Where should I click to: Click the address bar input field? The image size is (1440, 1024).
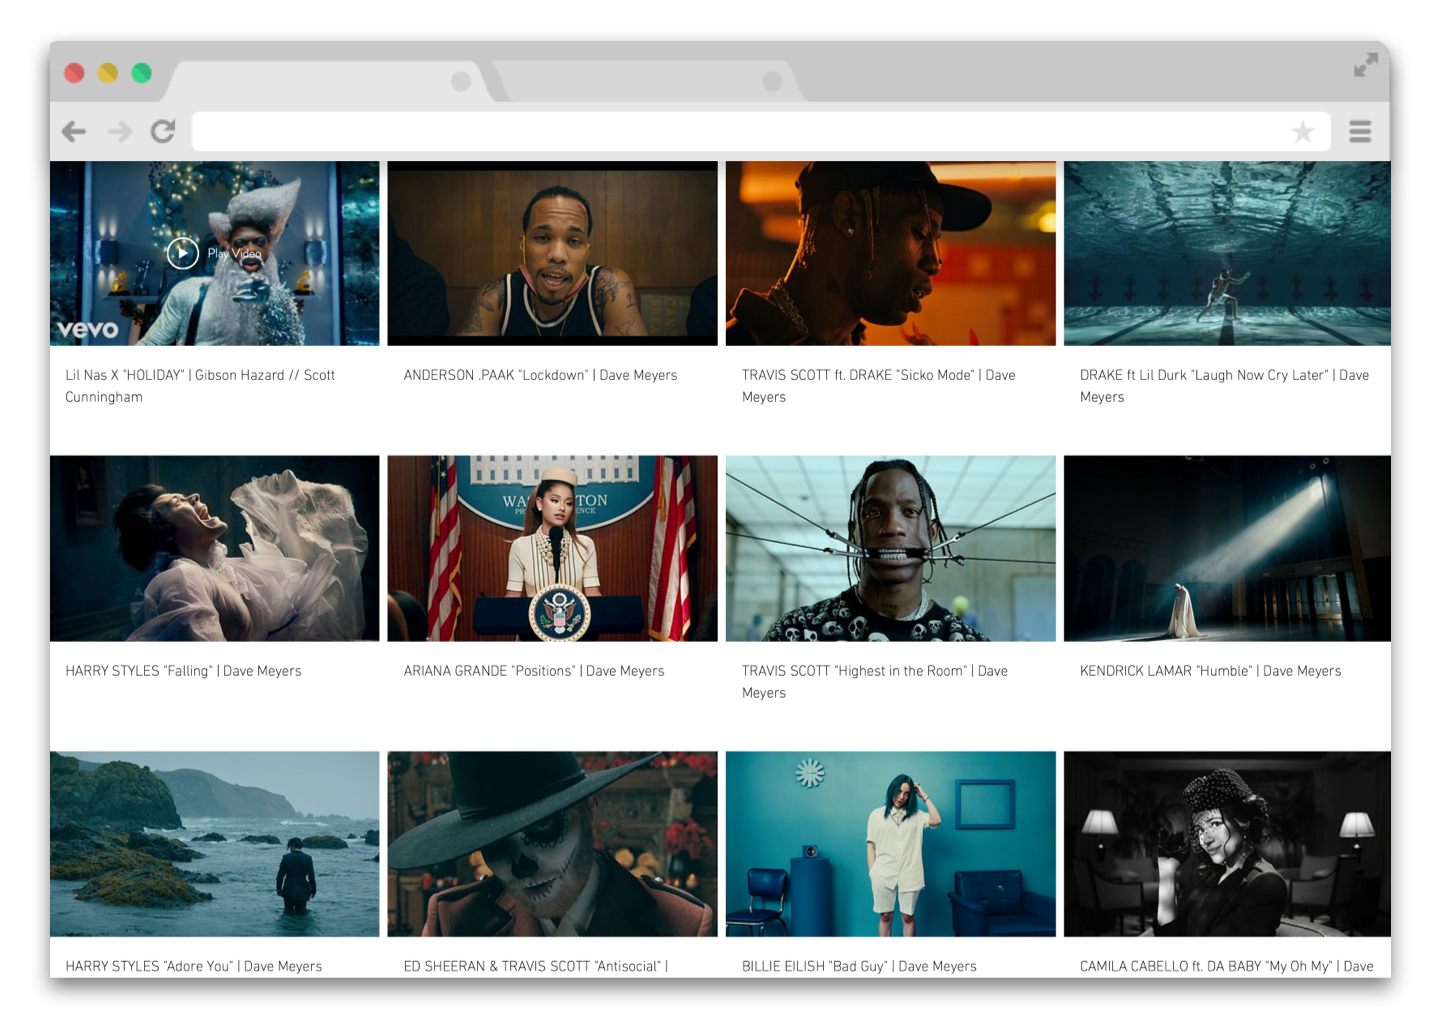tap(740, 132)
